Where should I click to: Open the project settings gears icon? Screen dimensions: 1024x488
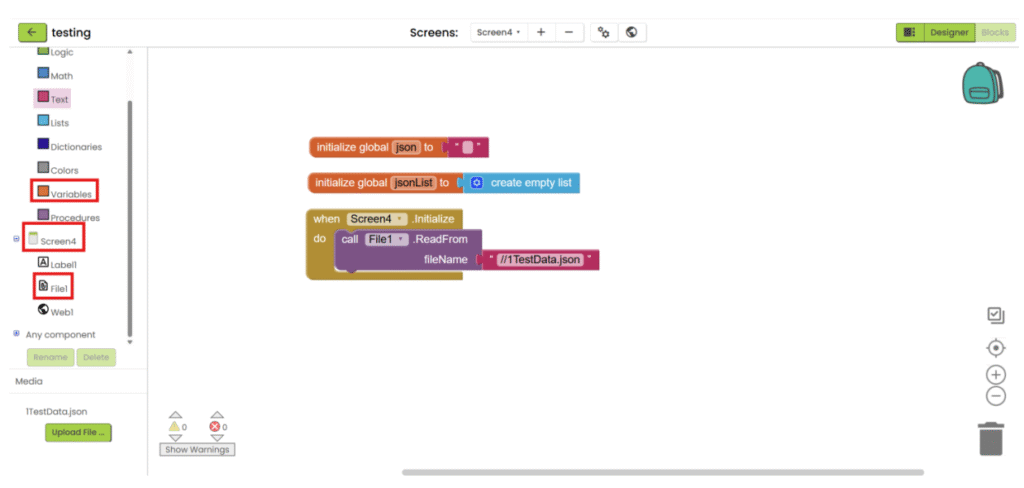tap(603, 32)
